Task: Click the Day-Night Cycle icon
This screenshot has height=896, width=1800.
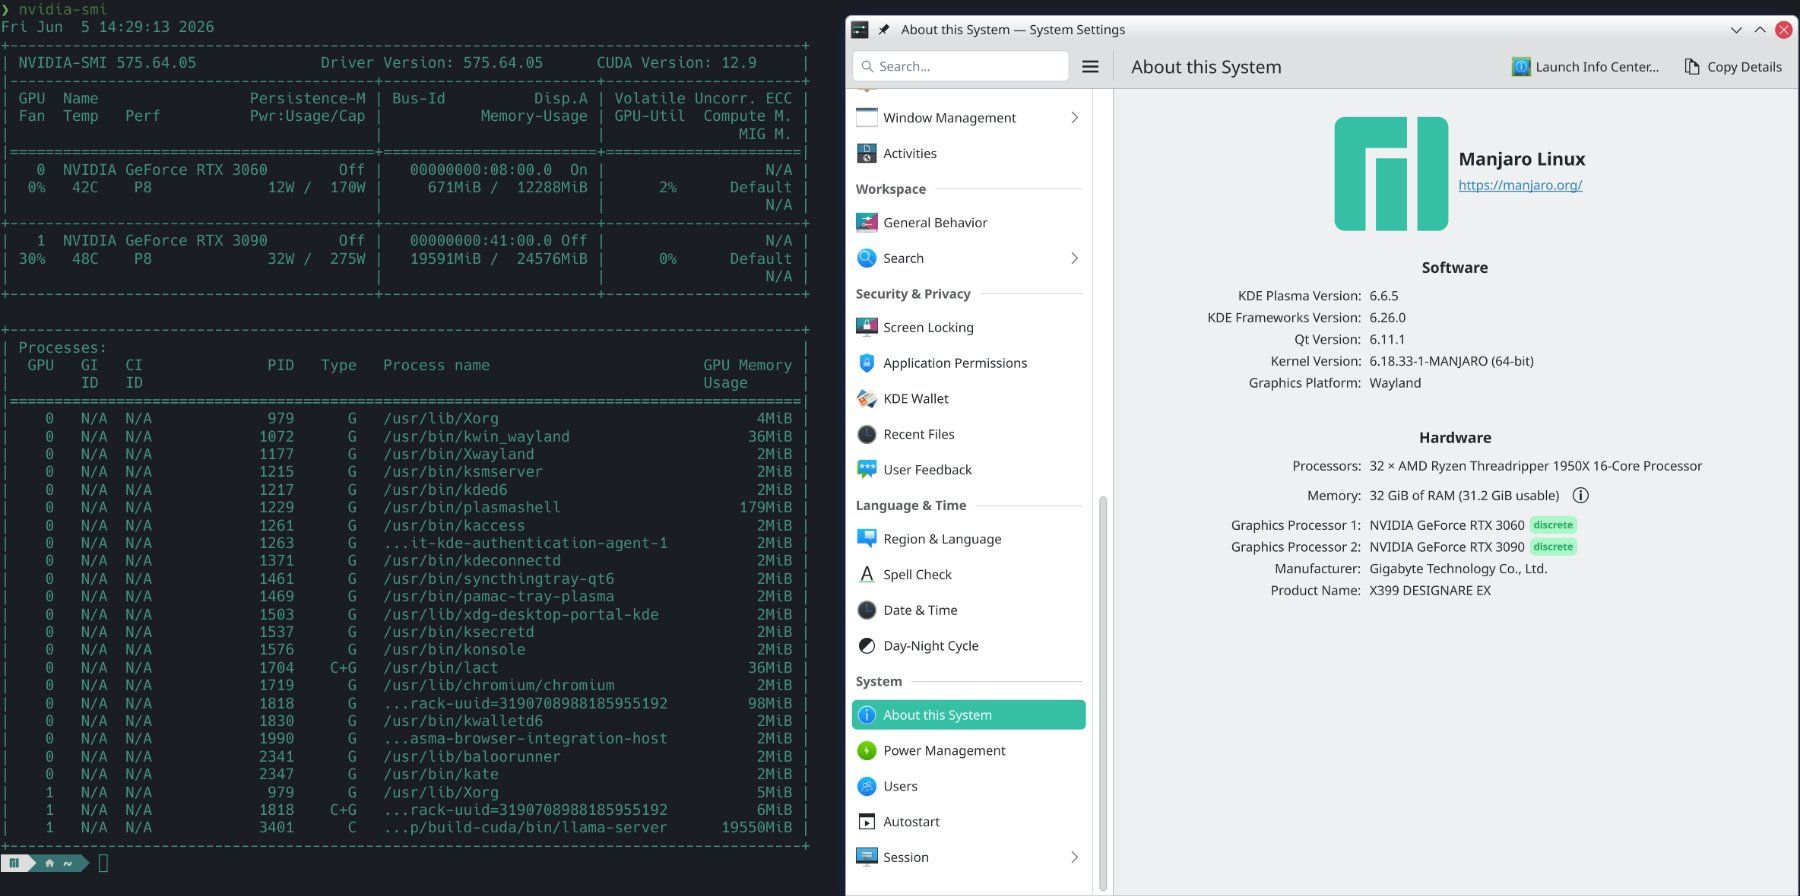Action: pyautogui.click(x=867, y=646)
